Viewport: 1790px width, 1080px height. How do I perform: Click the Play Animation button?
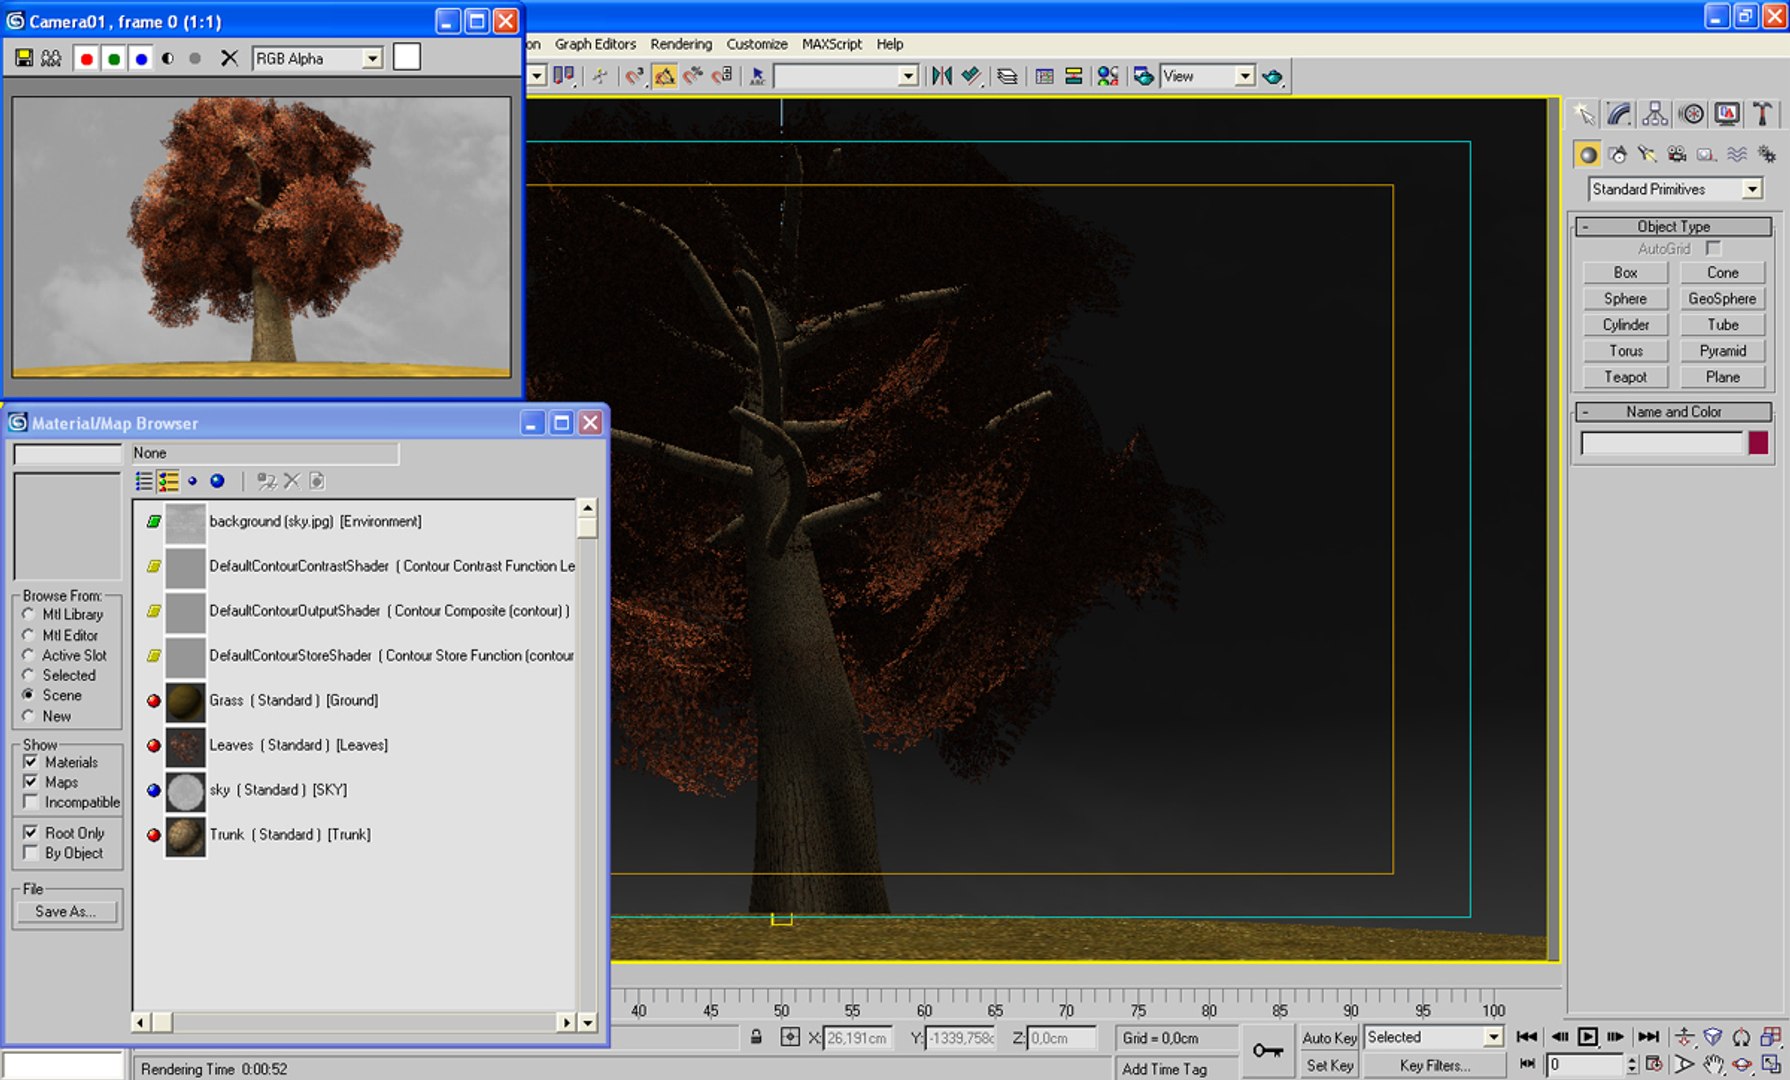tap(1587, 1037)
